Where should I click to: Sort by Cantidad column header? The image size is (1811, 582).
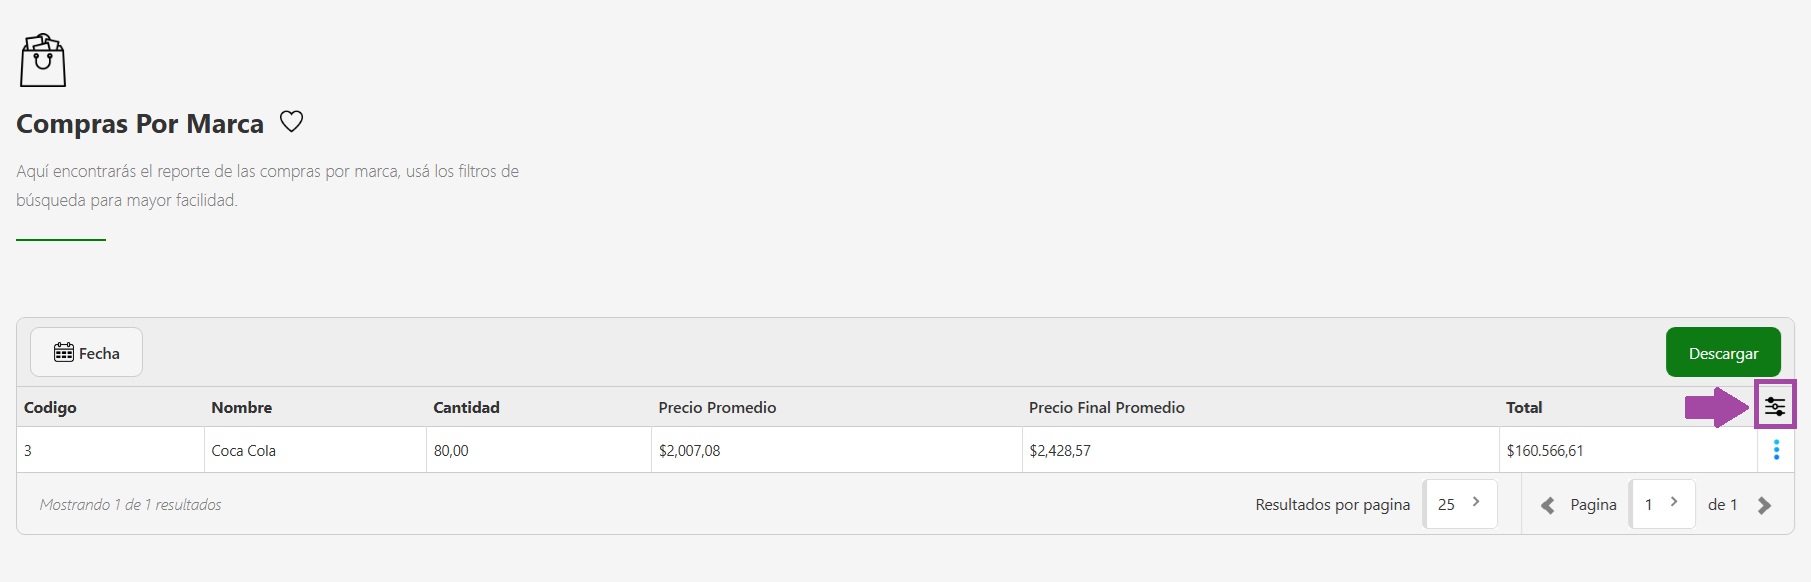(x=466, y=407)
